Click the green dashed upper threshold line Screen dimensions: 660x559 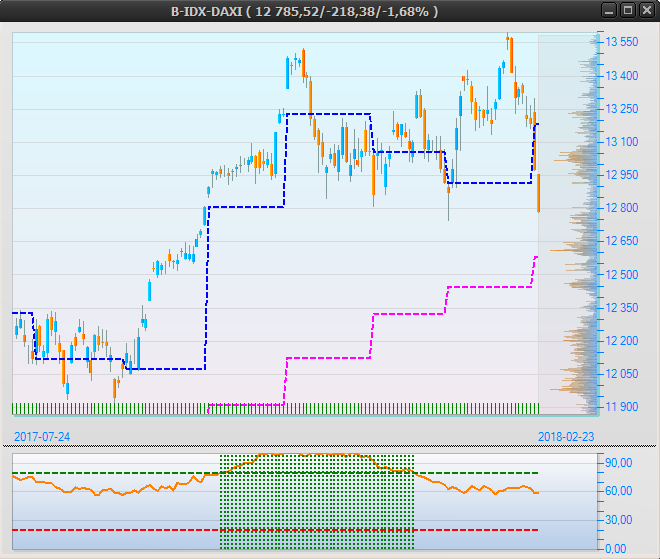(x=275, y=473)
